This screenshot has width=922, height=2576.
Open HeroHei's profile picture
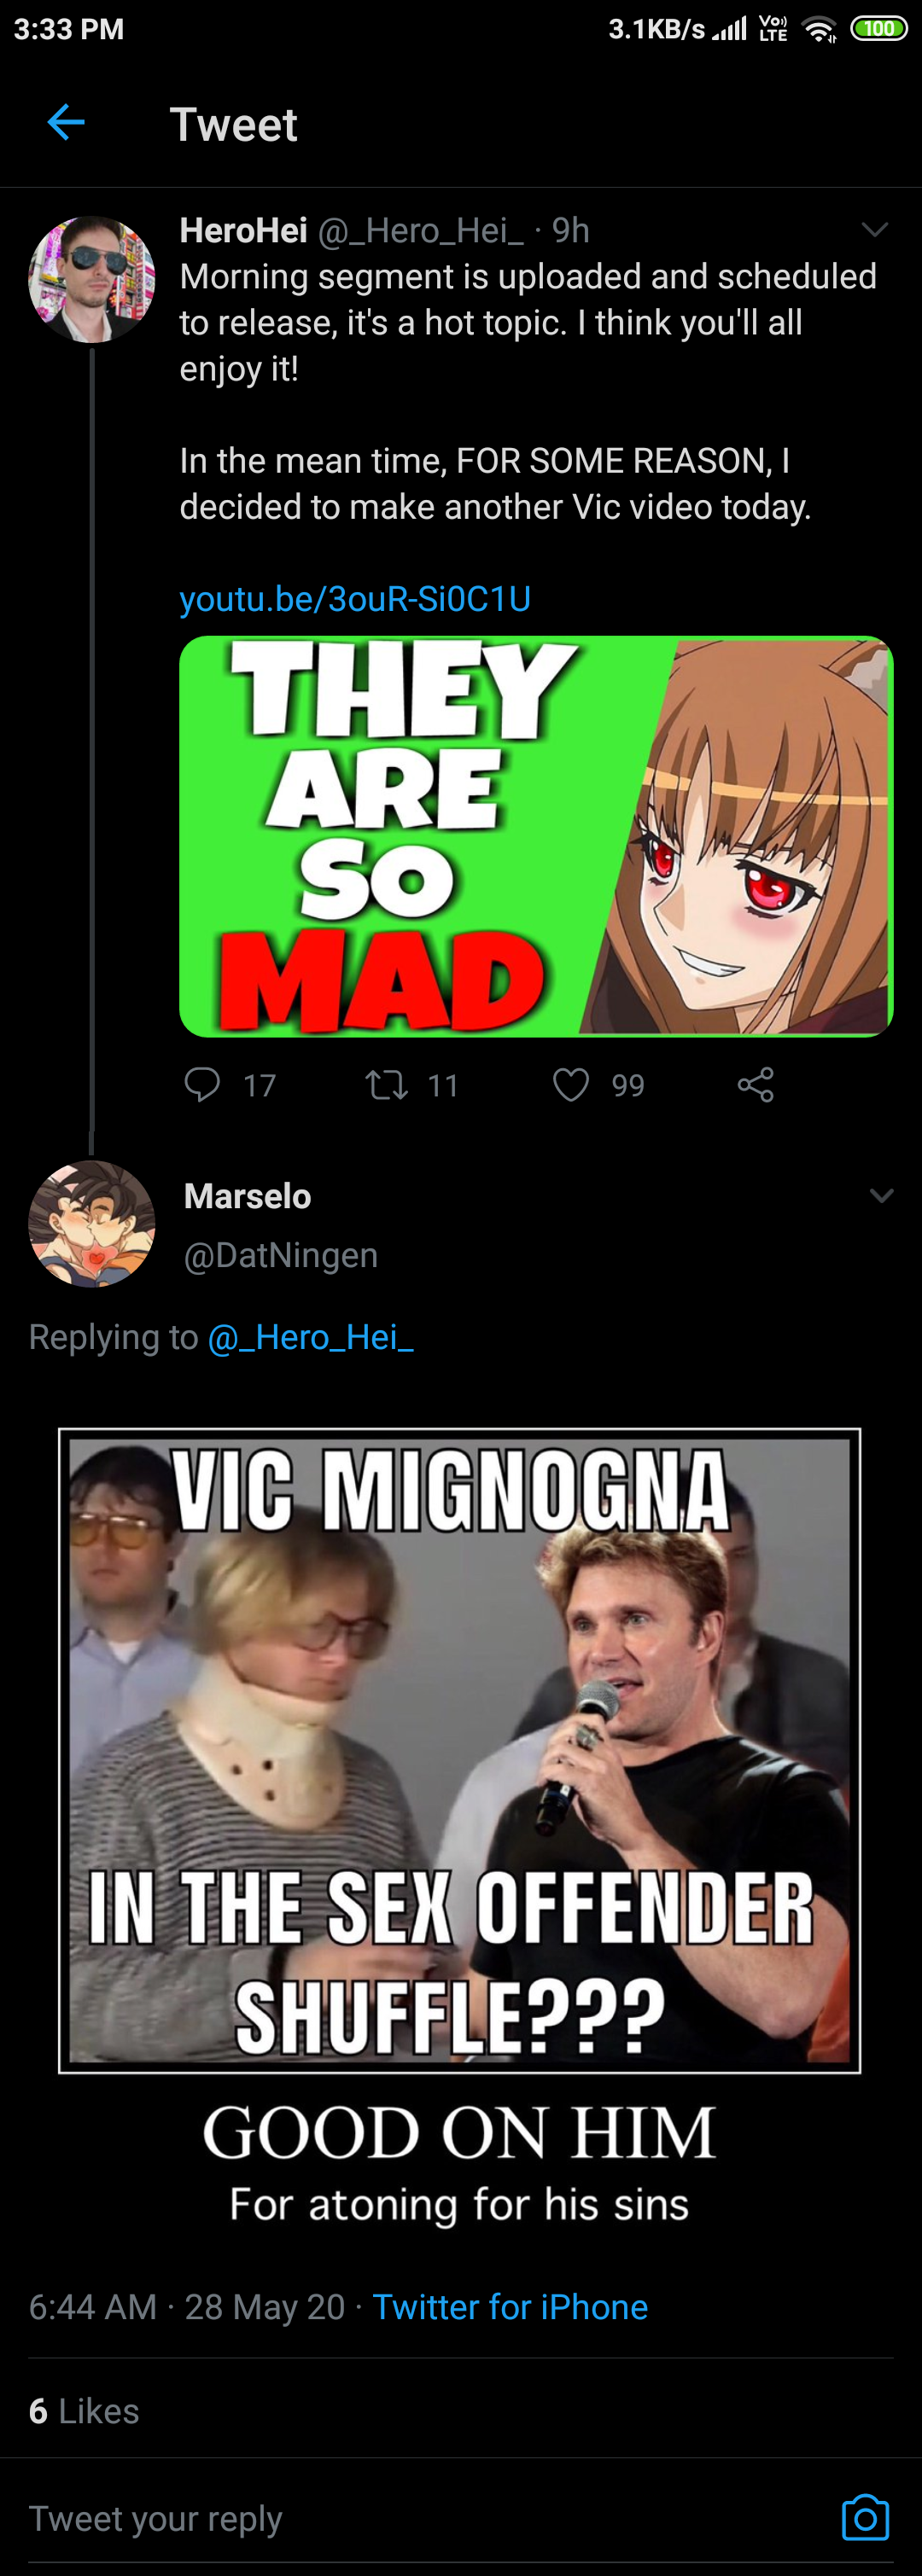point(92,279)
